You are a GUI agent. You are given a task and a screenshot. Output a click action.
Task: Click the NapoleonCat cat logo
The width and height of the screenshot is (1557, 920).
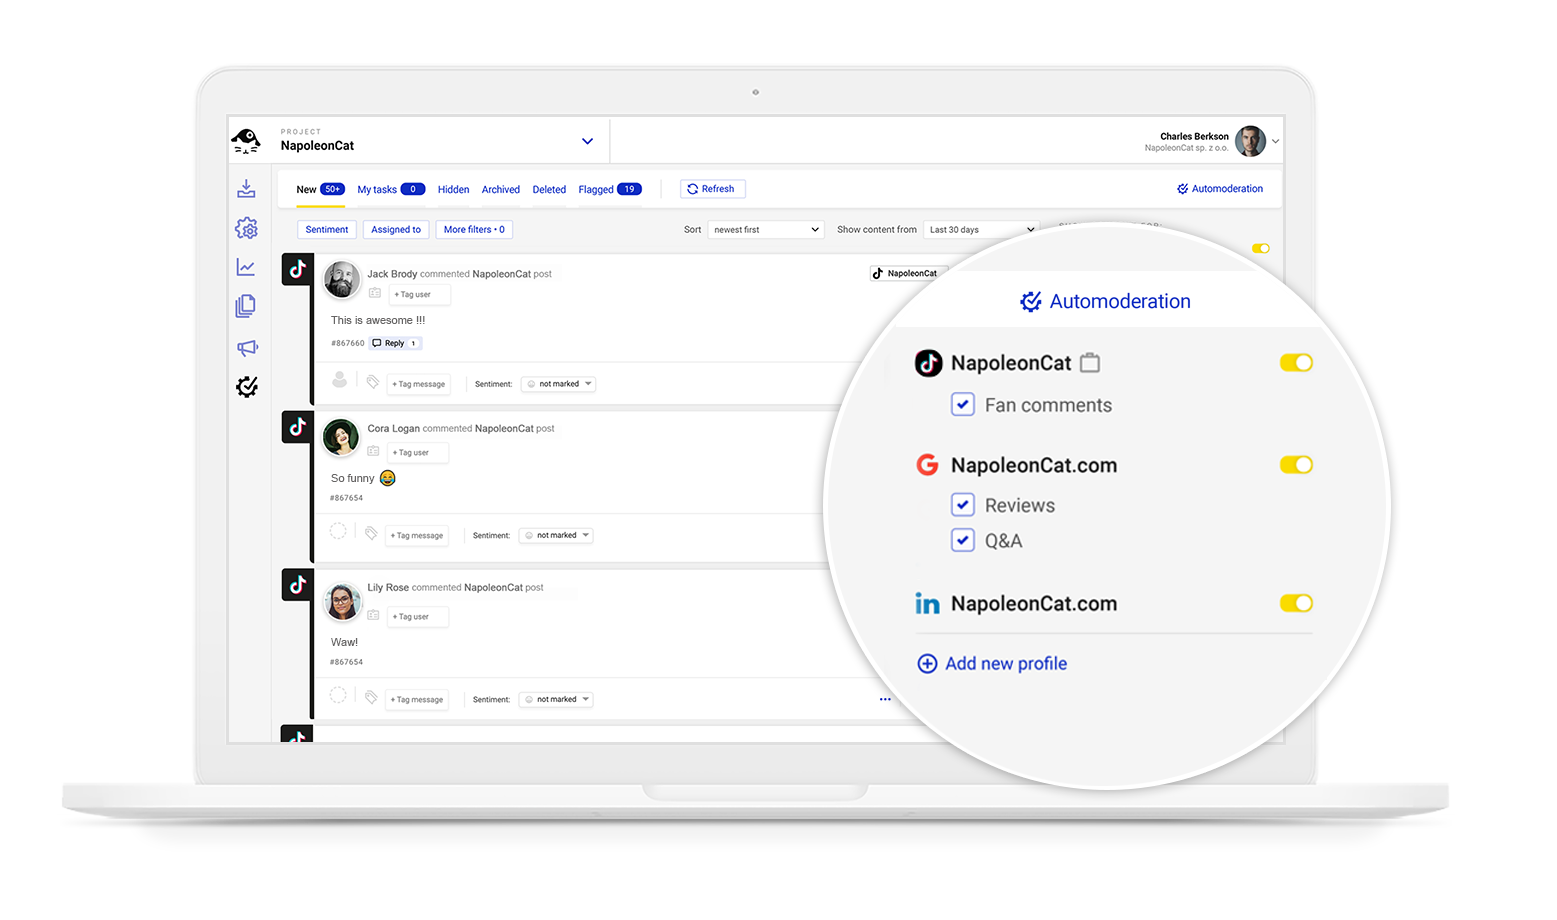coord(246,141)
